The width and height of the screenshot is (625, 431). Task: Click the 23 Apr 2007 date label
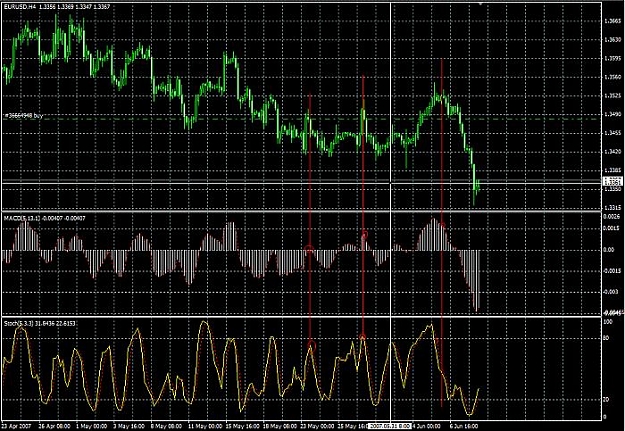coord(15,426)
